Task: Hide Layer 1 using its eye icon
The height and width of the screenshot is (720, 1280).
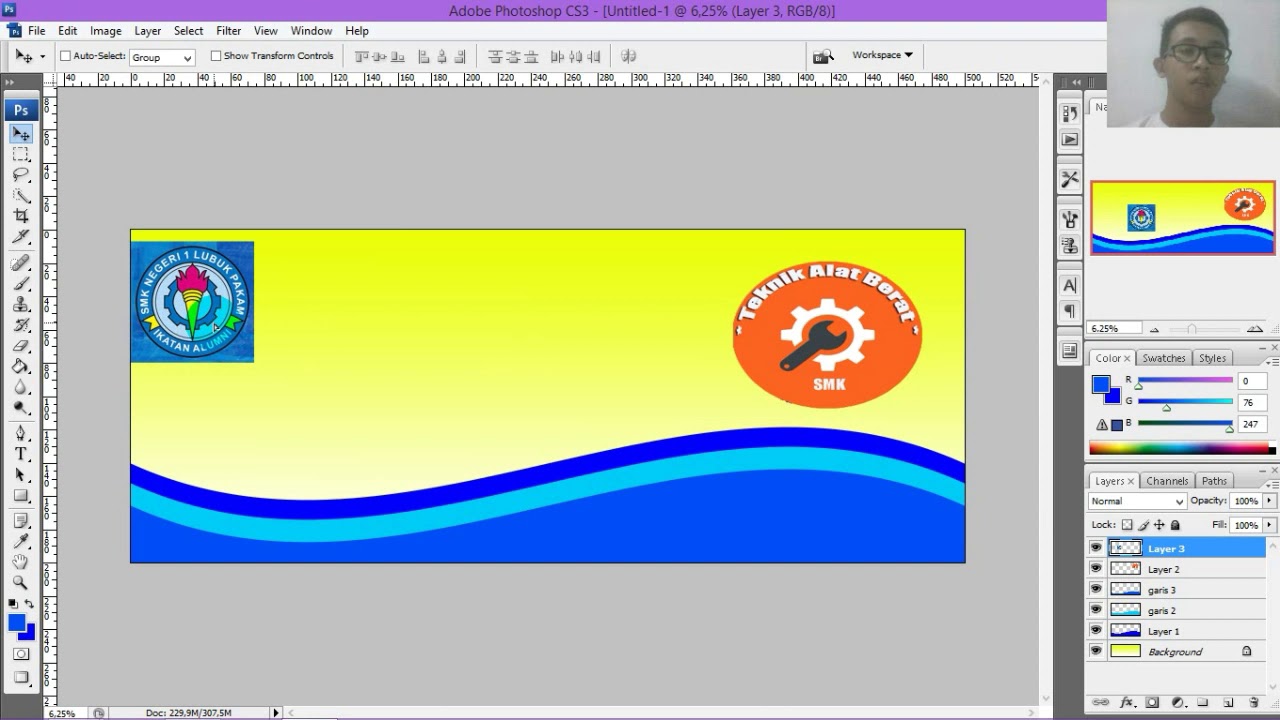Action: 1096,631
